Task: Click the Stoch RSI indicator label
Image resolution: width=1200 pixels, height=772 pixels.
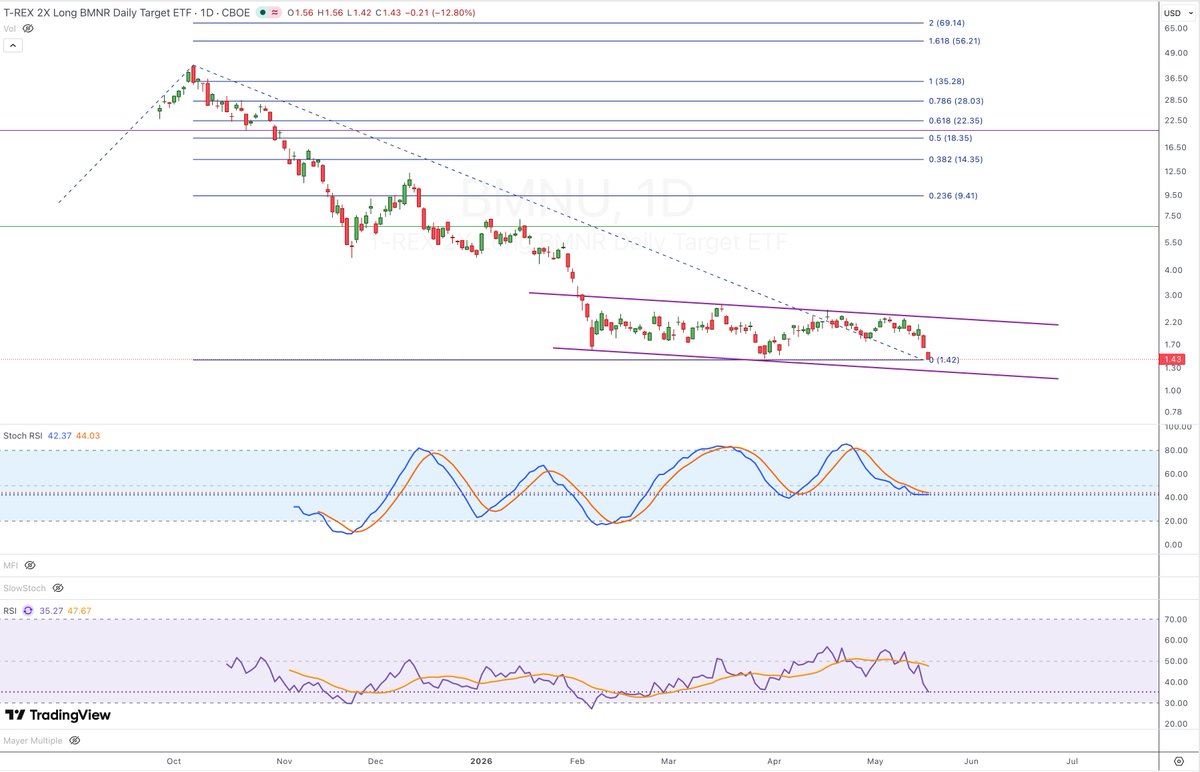Action: [24, 435]
